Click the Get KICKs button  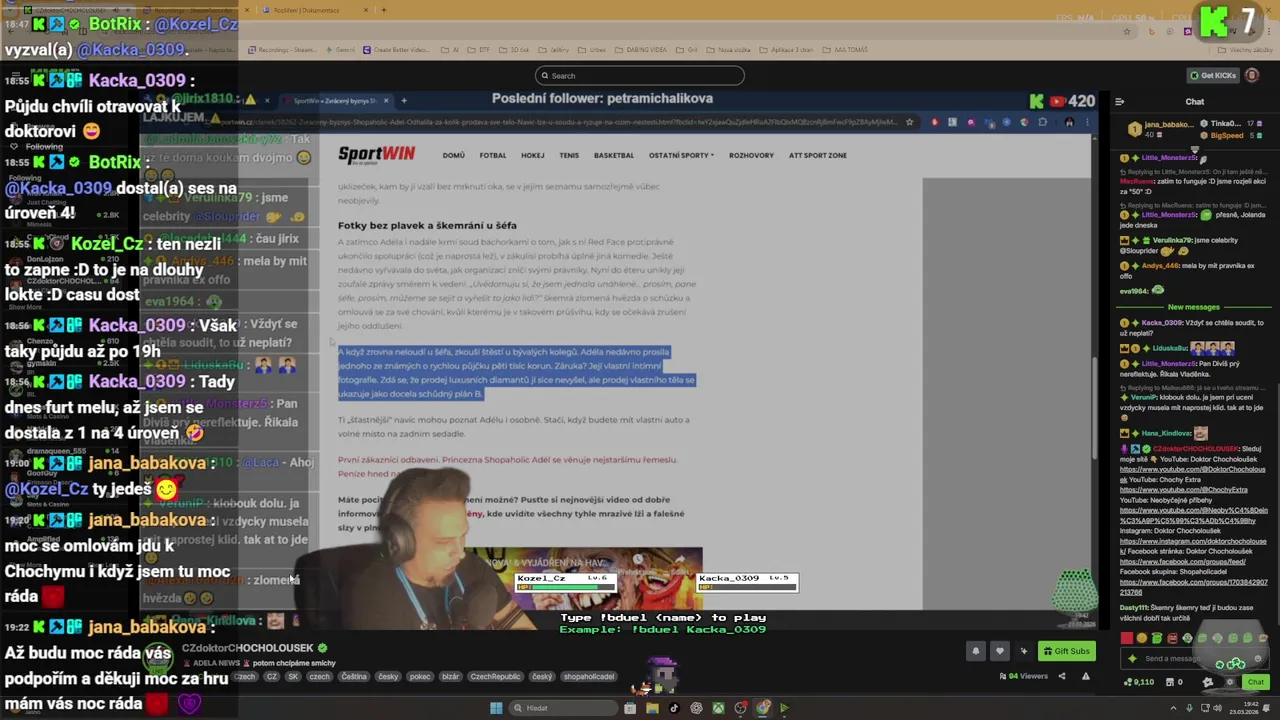1212,75
